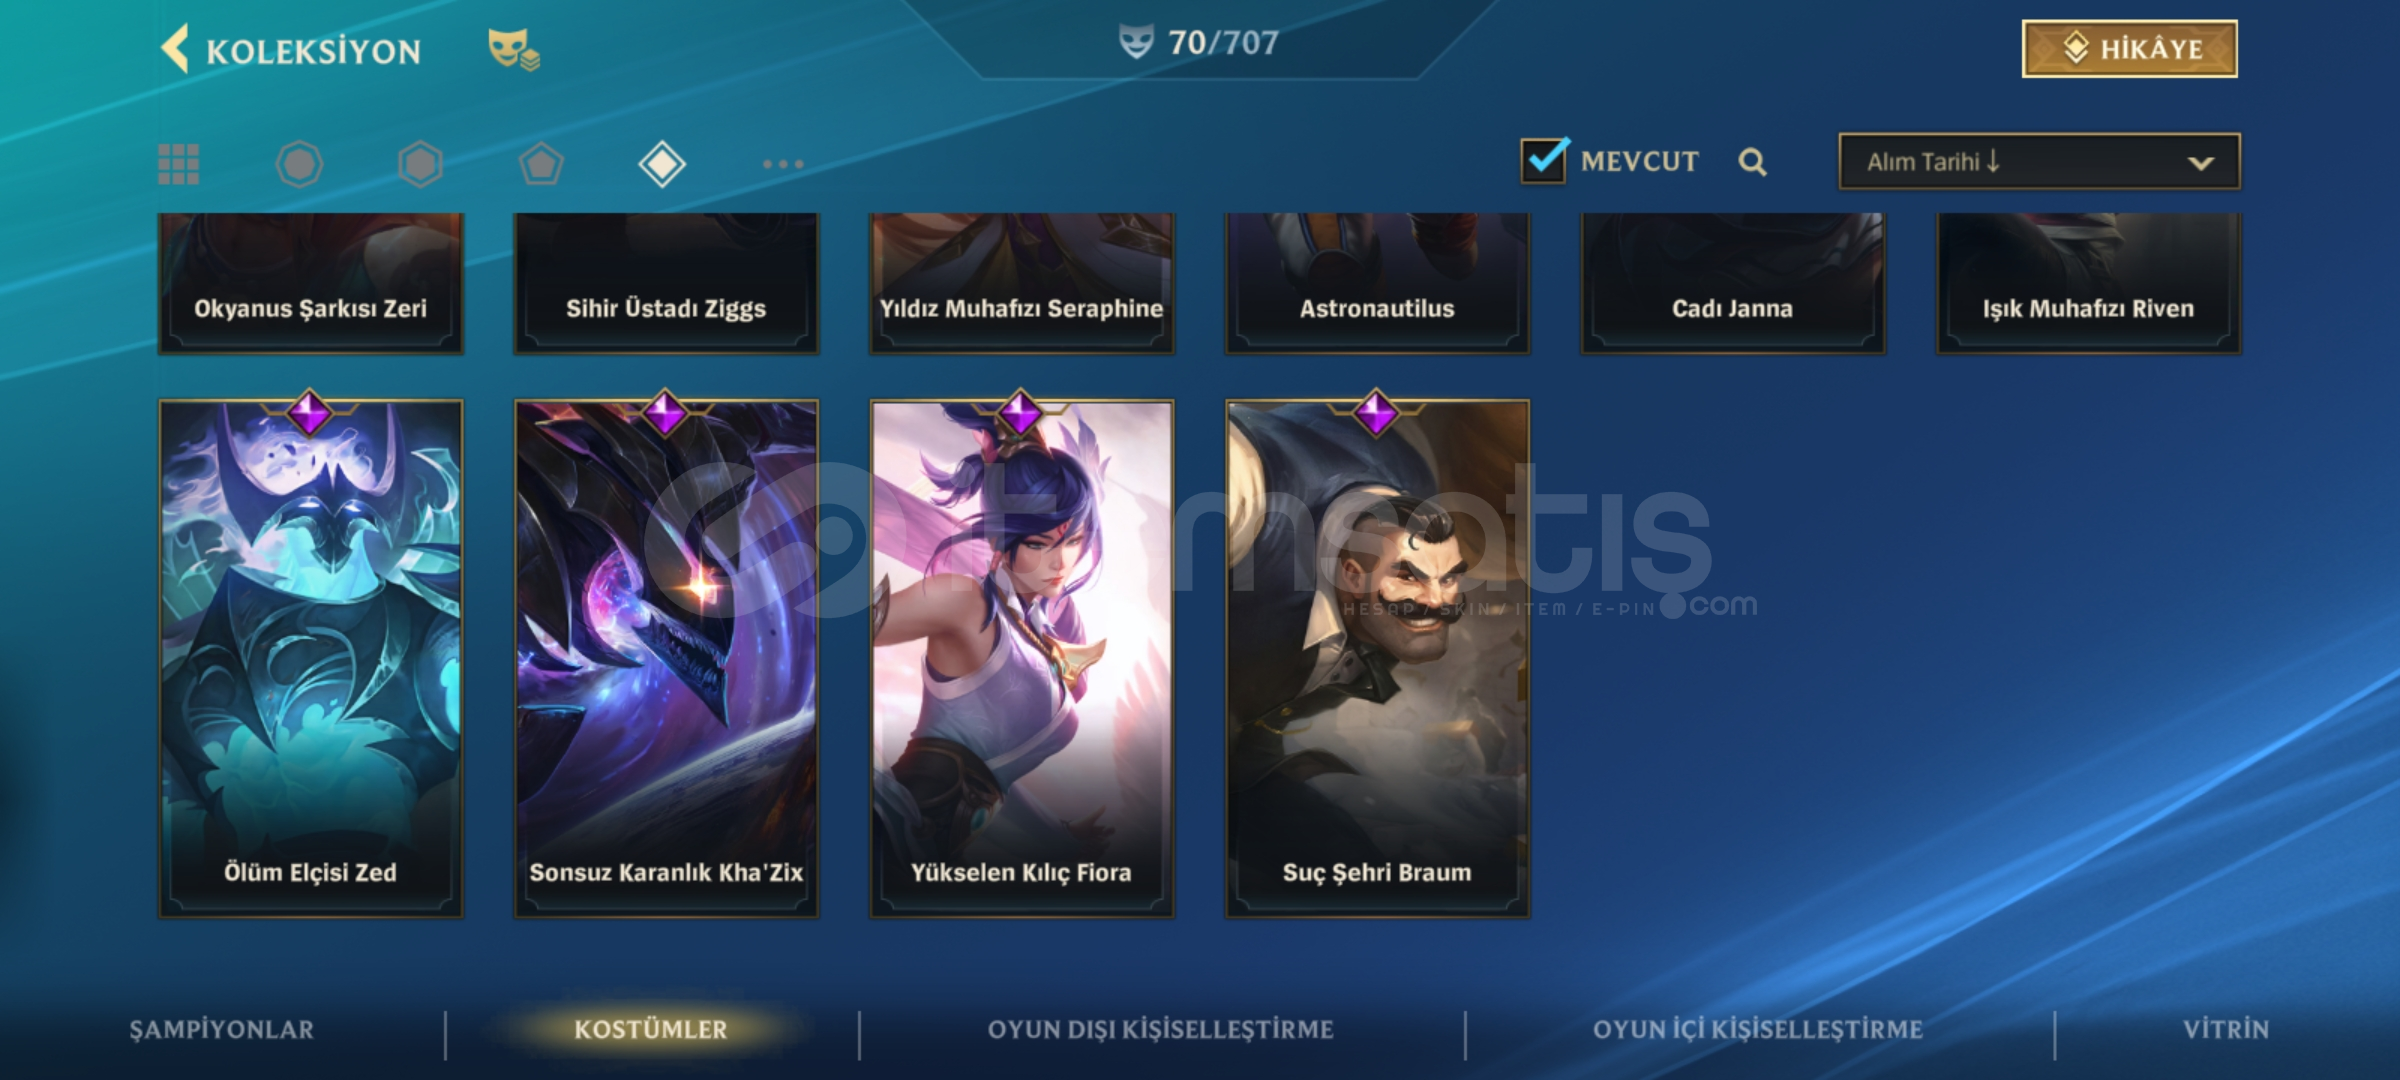Open the Oyun Dışı Kişiselleştirme tab
Image resolution: width=2400 pixels, height=1080 pixels.
click(x=1161, y=1029)
